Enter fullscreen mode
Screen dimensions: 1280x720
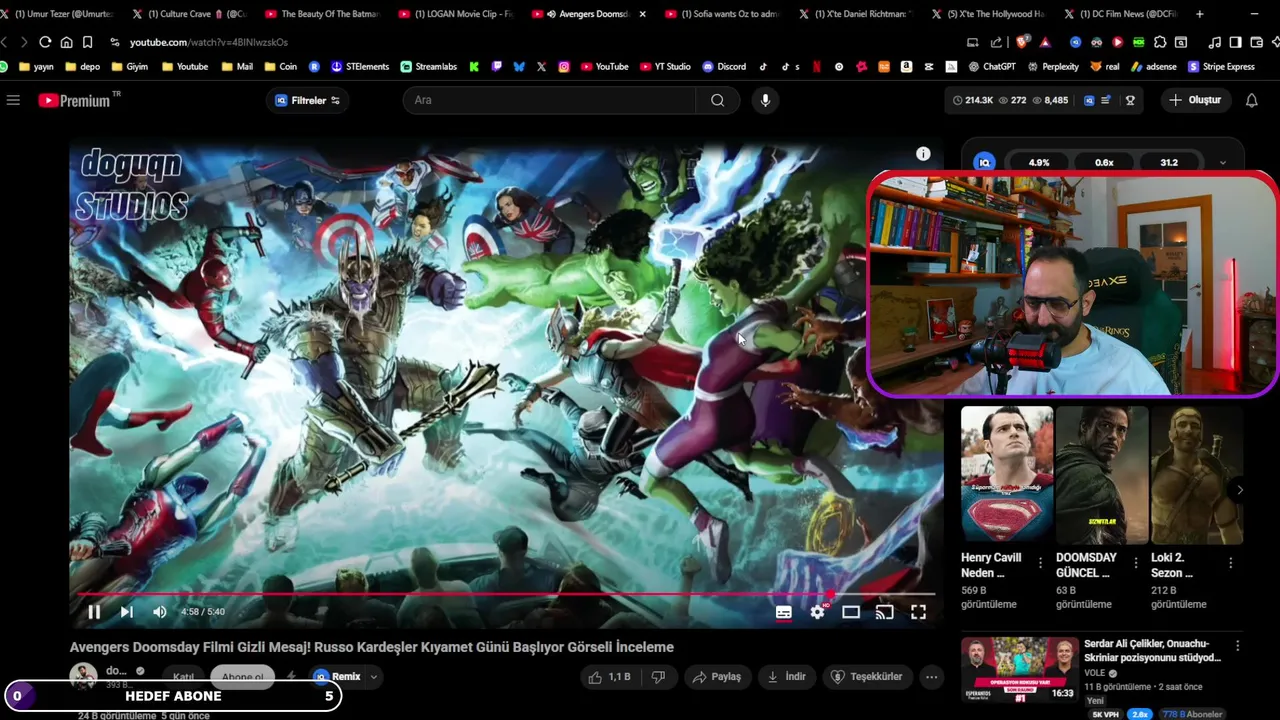918,612
